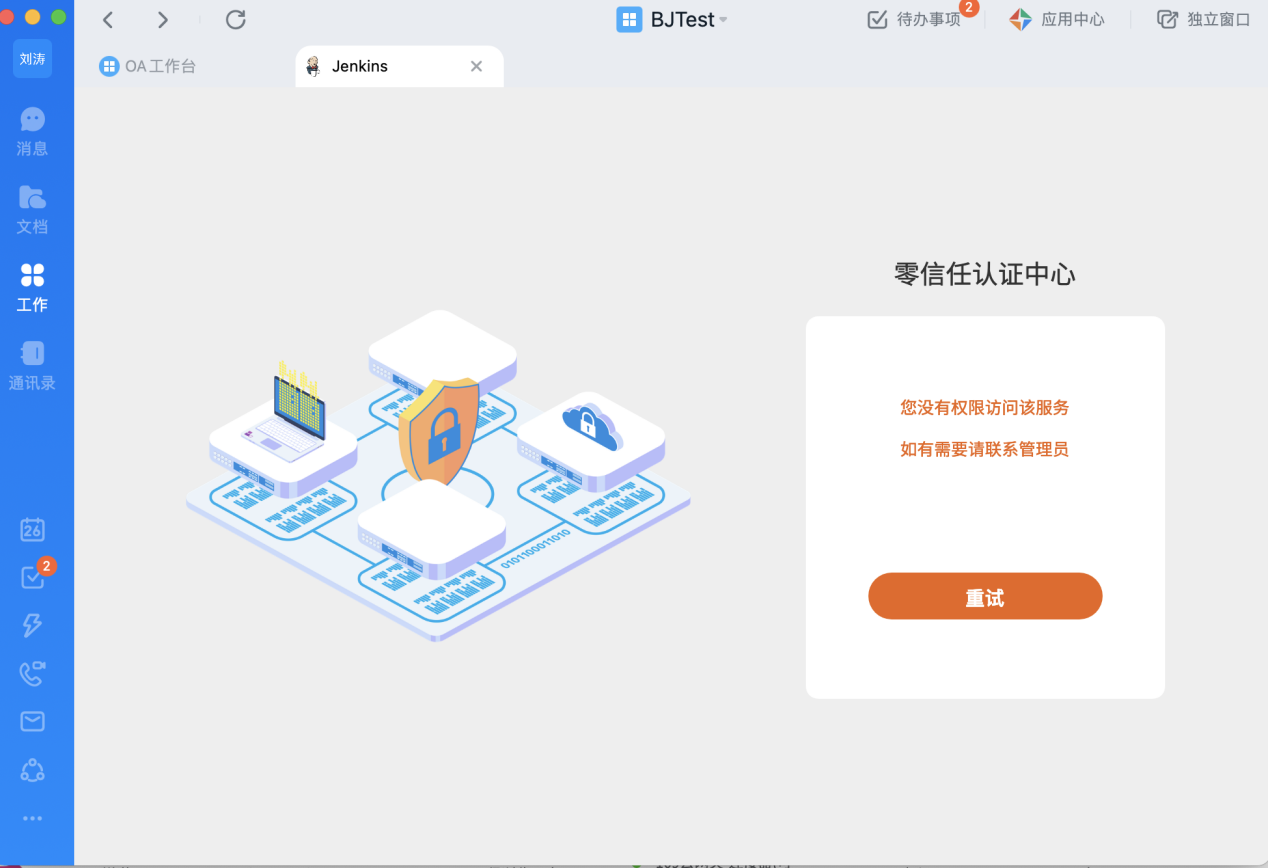Close the Jenkins tab
This screenshot has height=868, width=1268.
click(476, 66)
